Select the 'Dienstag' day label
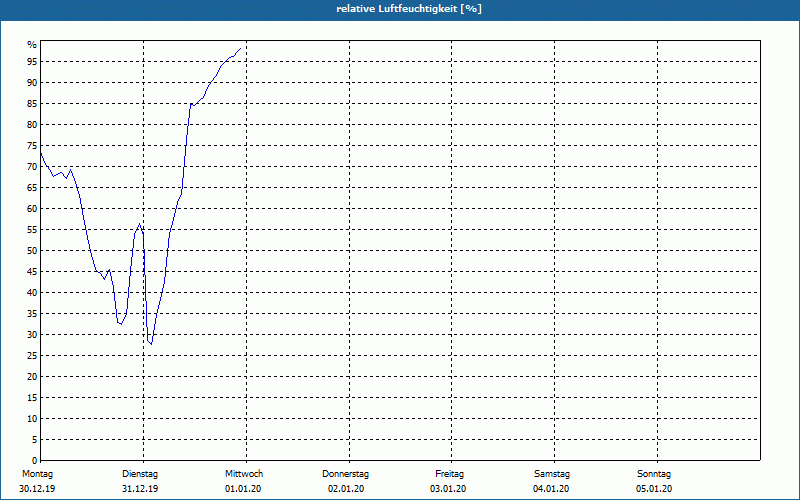Image resolution: width=800 pixels, height=500 pixels. (x=140, y=474)
